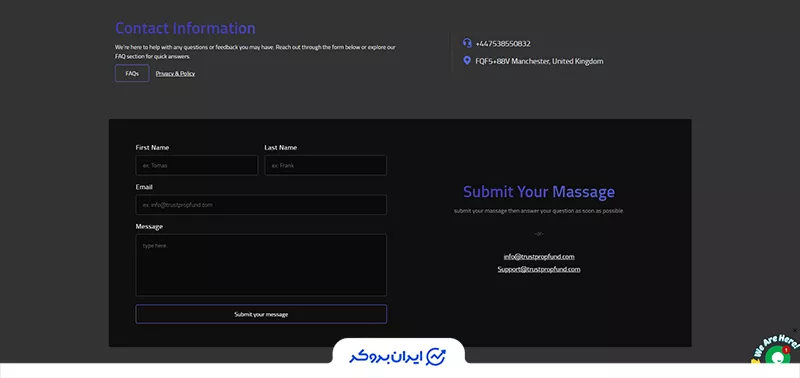Open the Privacy & Policy link

(175, 73)
